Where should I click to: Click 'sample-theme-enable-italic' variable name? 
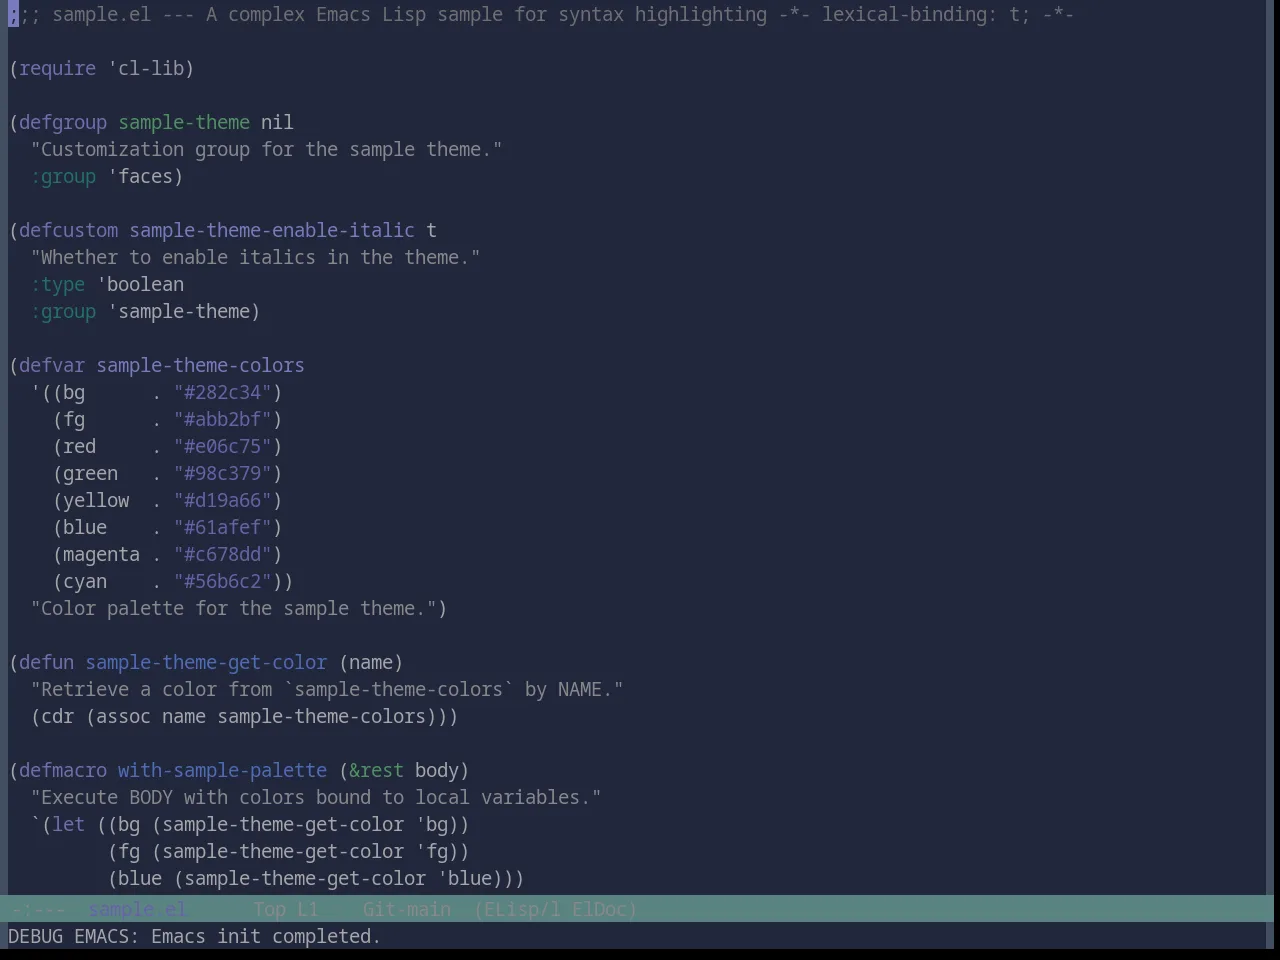pos(272,230)
